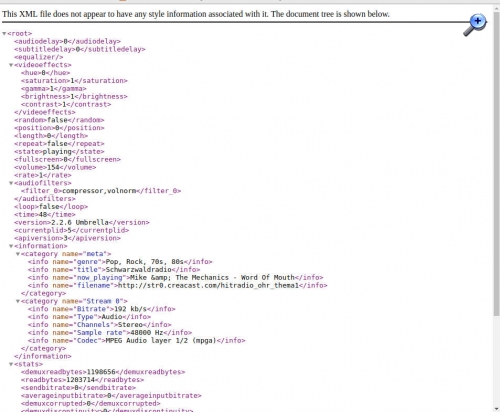The width and height of the screenshot is (500, 412).
Task: Click the state playing line
Action: [x=59, y=152]
